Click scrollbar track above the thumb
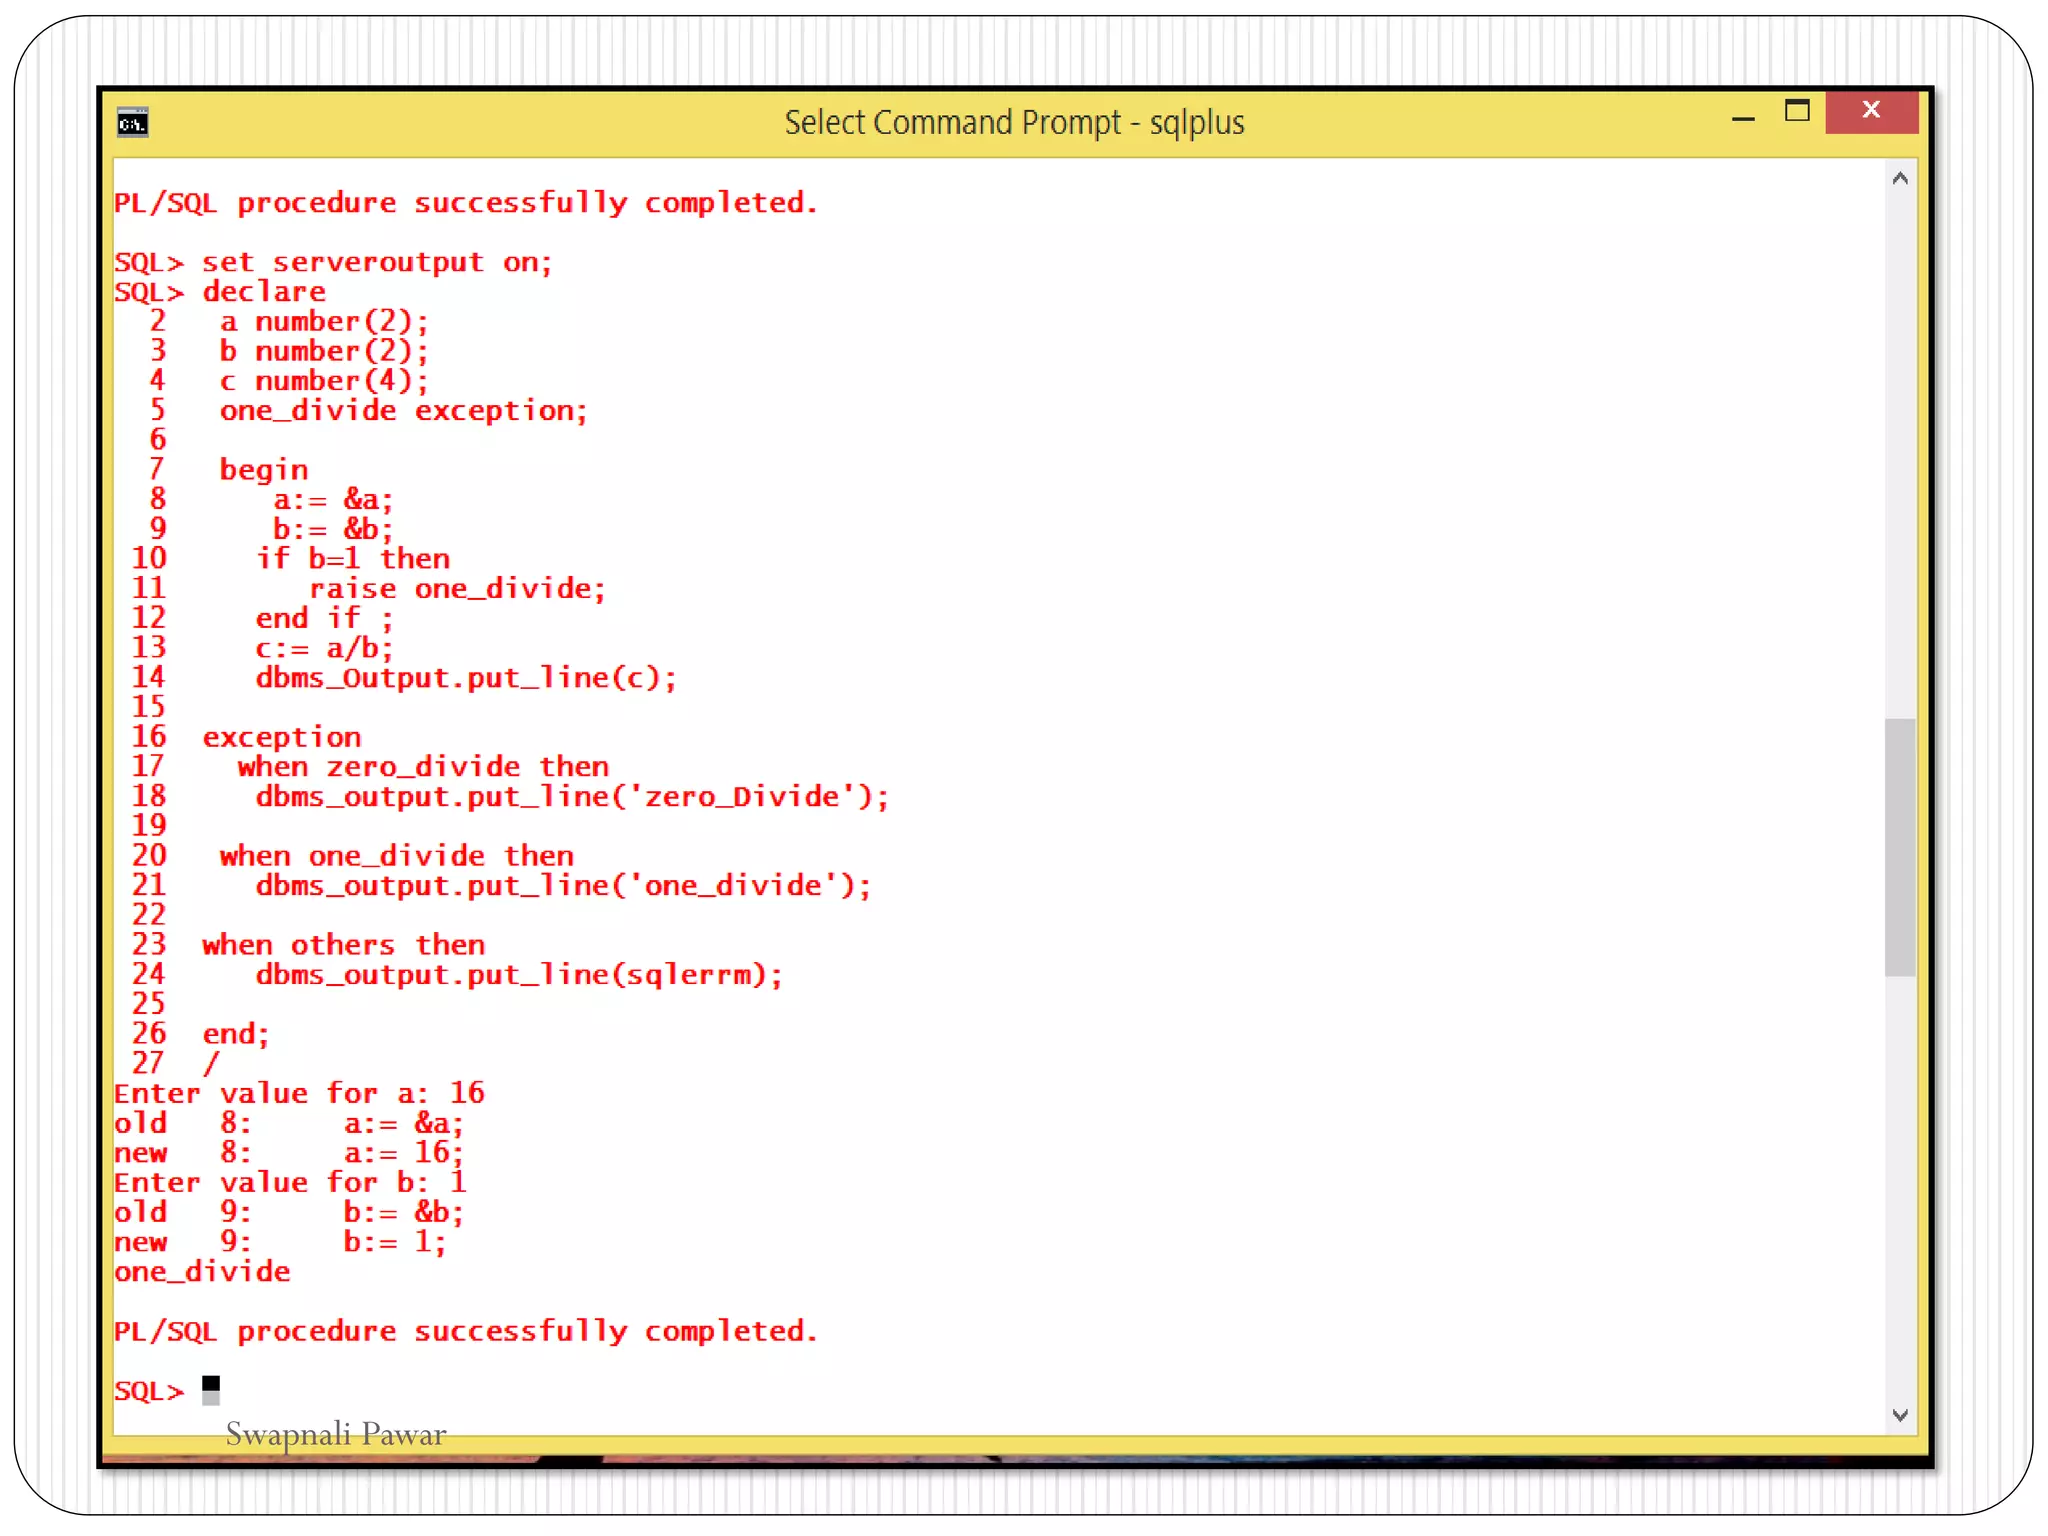The width and height of the screenshot is (2048, 1536). coord(1900,450)
